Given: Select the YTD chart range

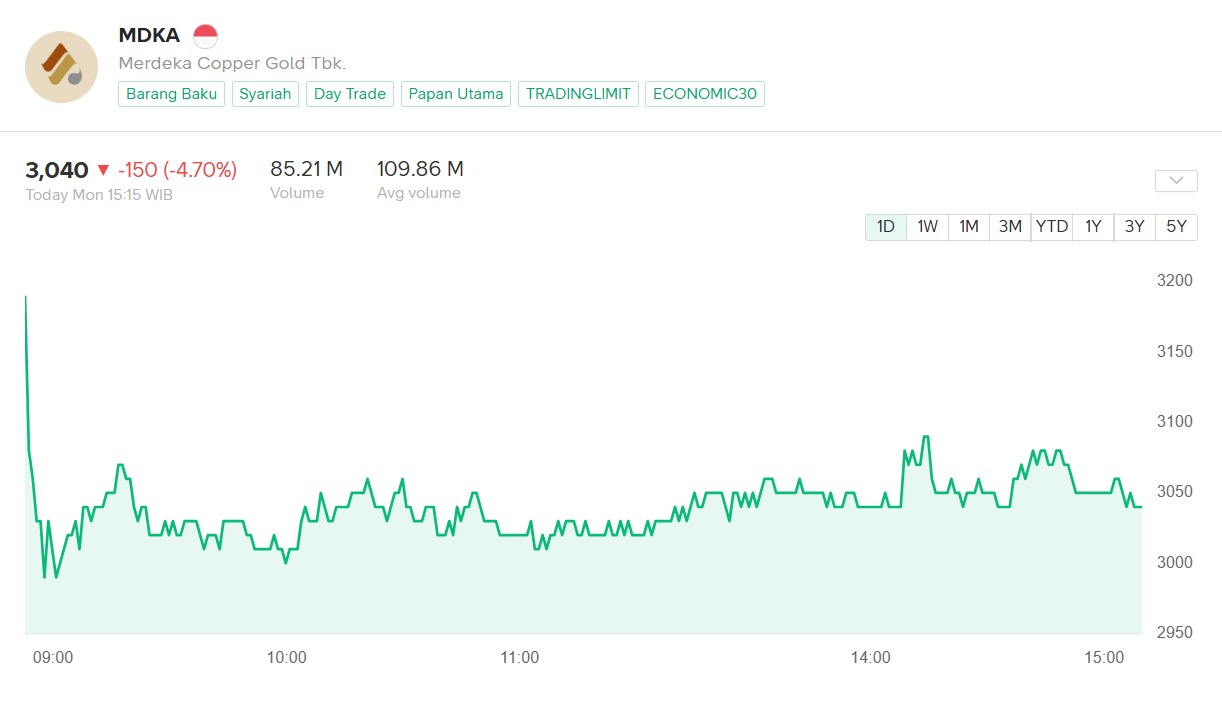Looking at the screenshot, I should [1052, 227].
